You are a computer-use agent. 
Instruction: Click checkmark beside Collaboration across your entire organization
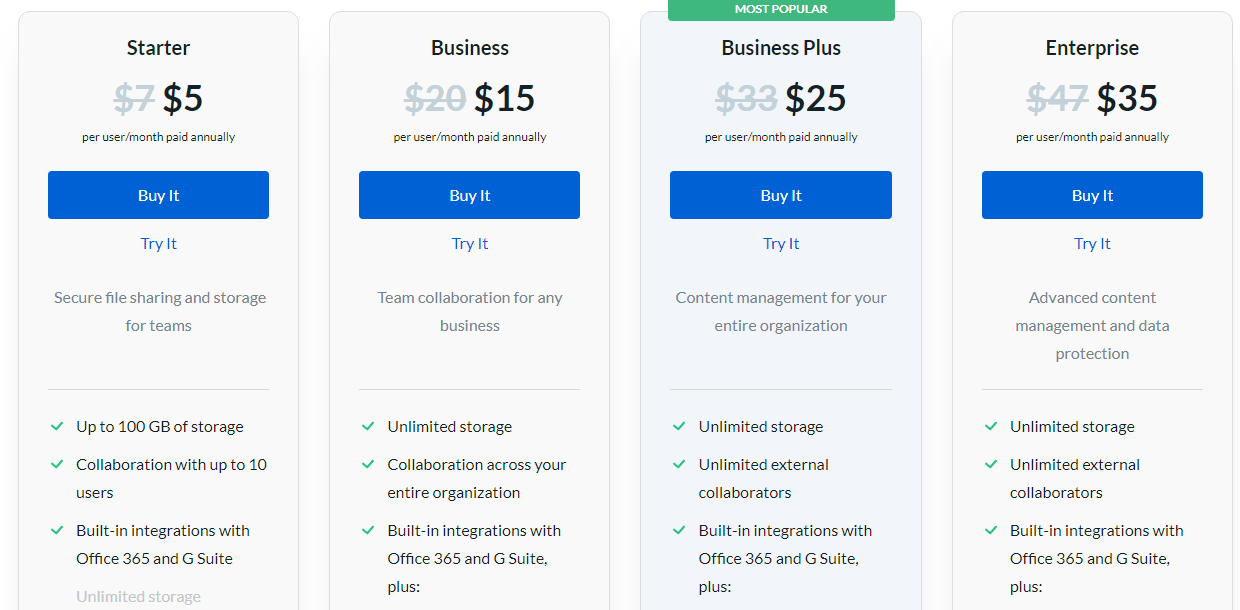(x=368, y=464)
